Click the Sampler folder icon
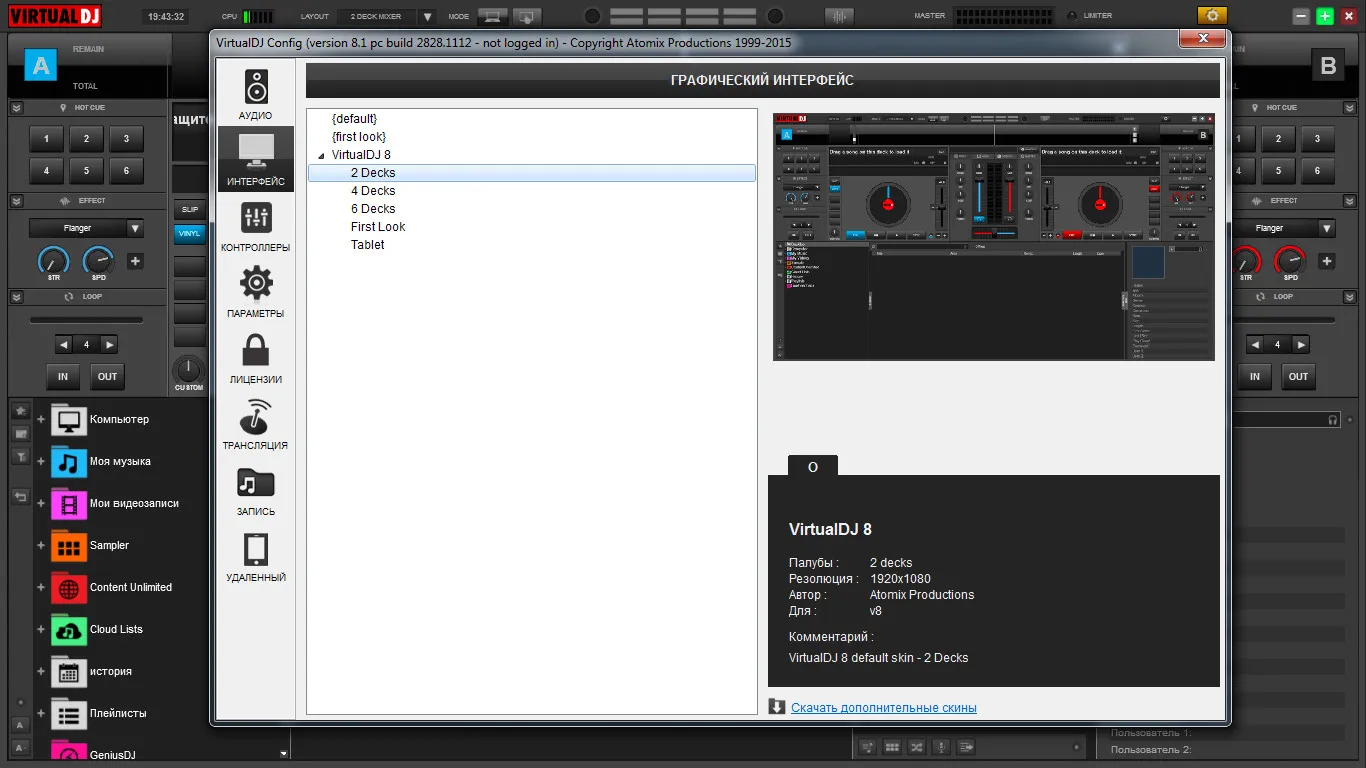This screenshot has width=1366, height=768. pyautogui.click(x=69, y=546)
